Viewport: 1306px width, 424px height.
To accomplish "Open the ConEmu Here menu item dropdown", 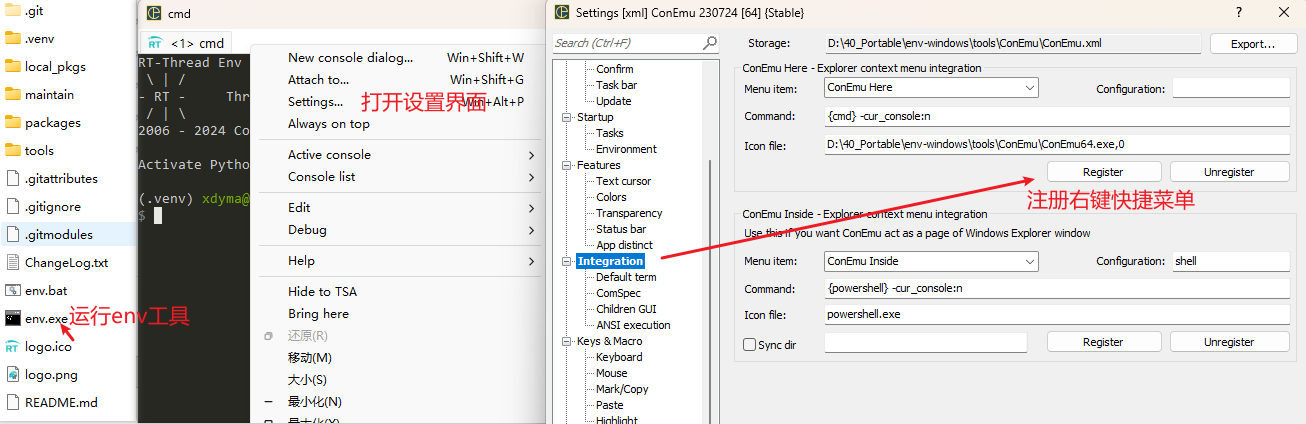I will pos(1031,89).
